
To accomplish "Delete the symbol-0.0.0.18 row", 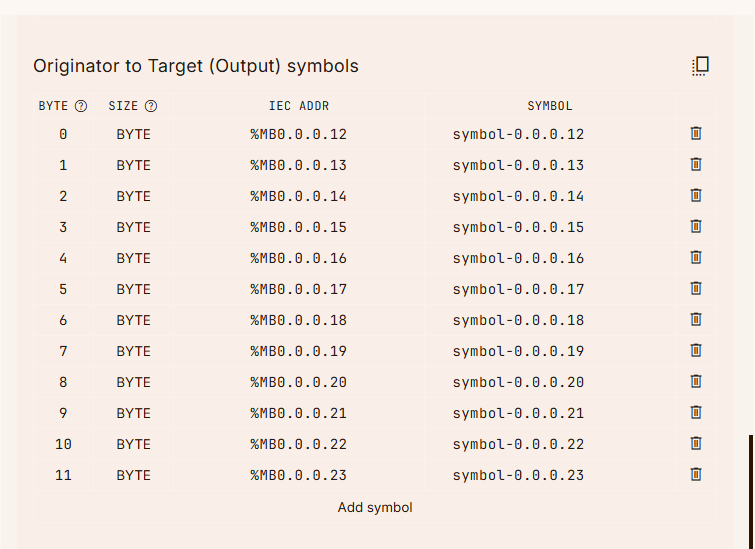I will pyautogui.click(x=696, y=319).
